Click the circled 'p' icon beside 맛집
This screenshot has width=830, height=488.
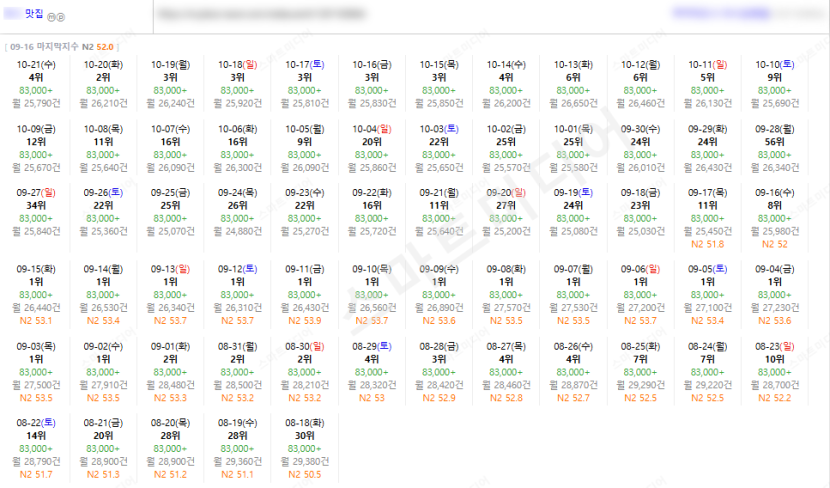click(x=60, y=17)
